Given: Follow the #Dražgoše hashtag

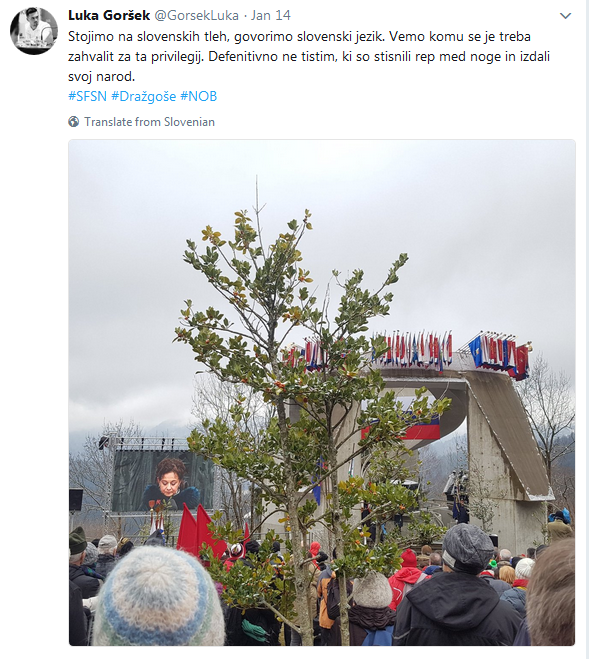Looking at the screenshot, I should [x=143, y=96].
